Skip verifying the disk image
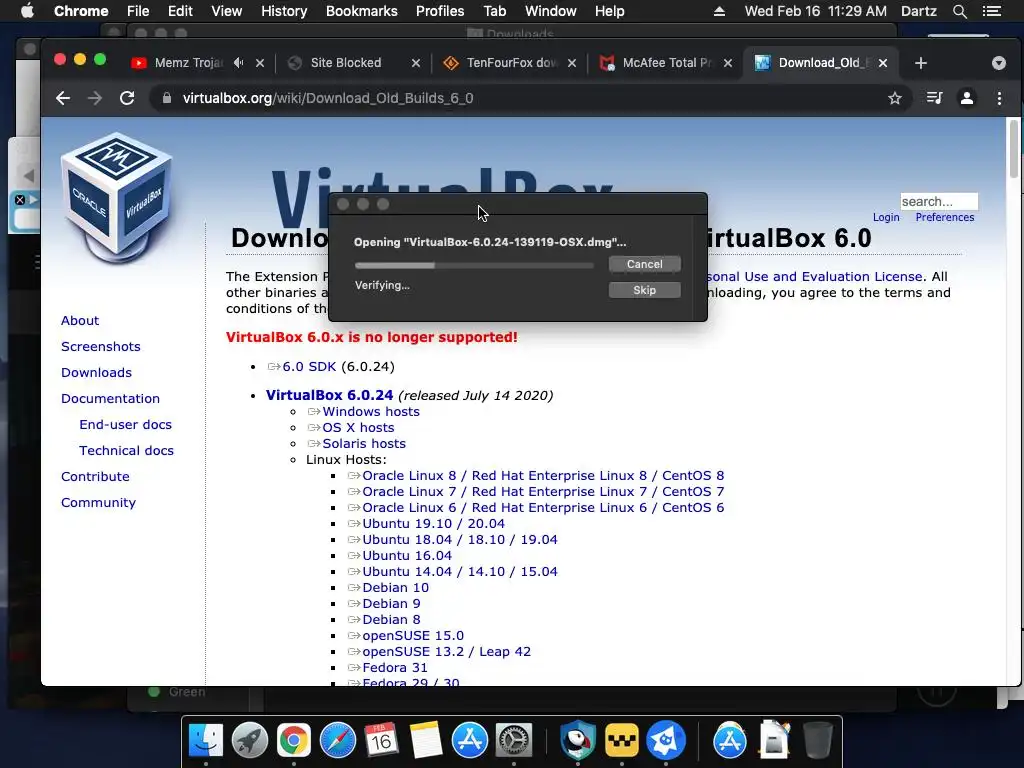 (645, 290)
